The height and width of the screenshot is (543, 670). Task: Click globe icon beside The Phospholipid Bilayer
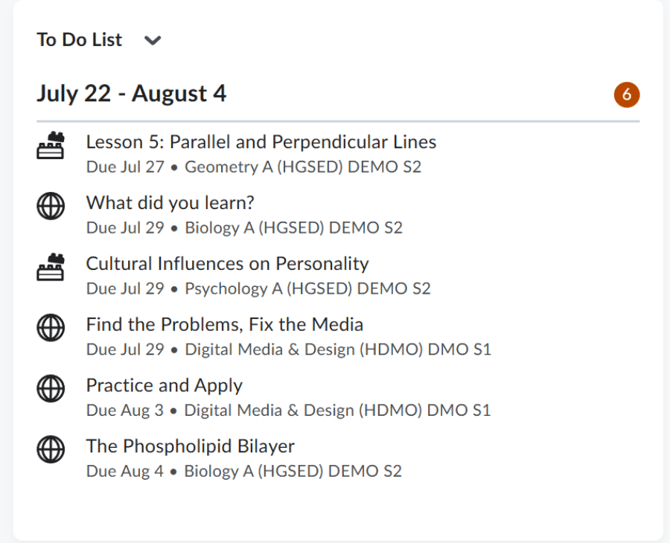(50, 449)
